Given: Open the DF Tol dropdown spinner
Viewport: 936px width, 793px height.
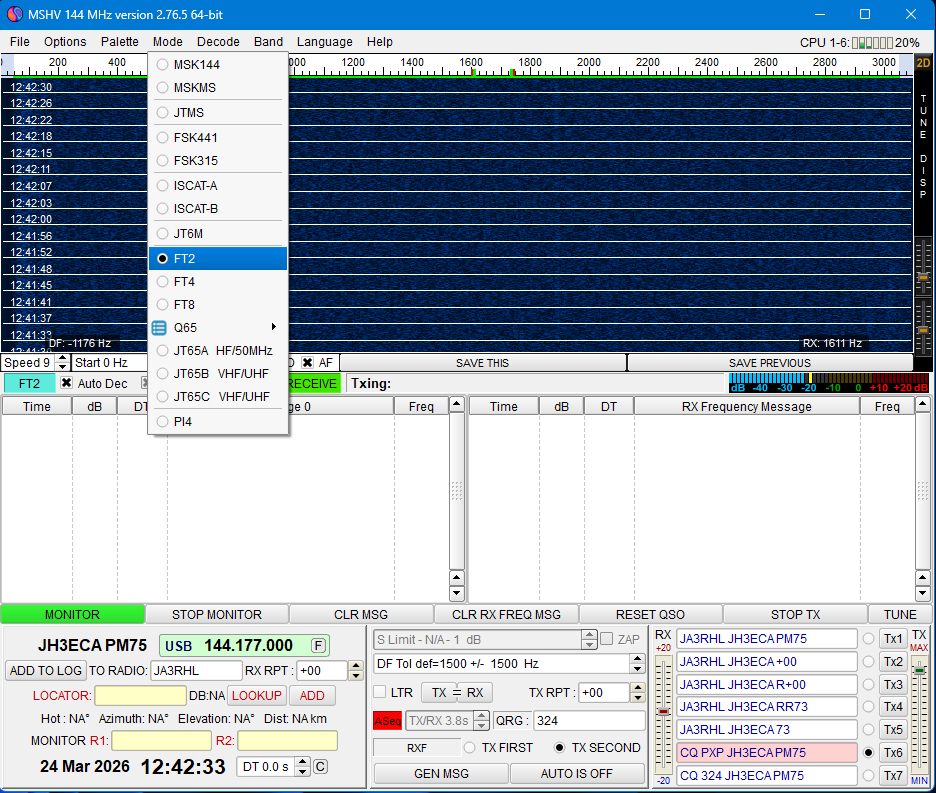Looking at the screenshot, I should 637,664.
